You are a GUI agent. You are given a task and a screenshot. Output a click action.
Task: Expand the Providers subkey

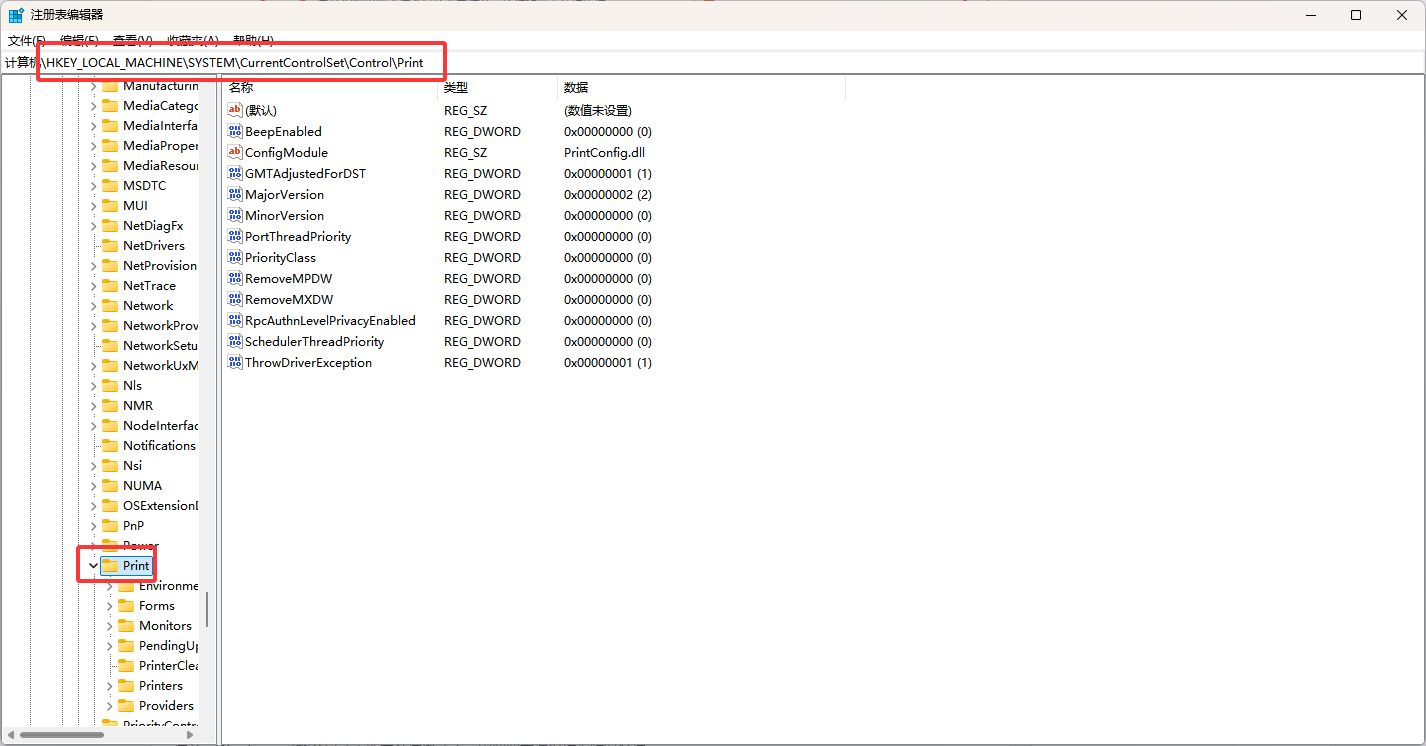click(109, 706)
